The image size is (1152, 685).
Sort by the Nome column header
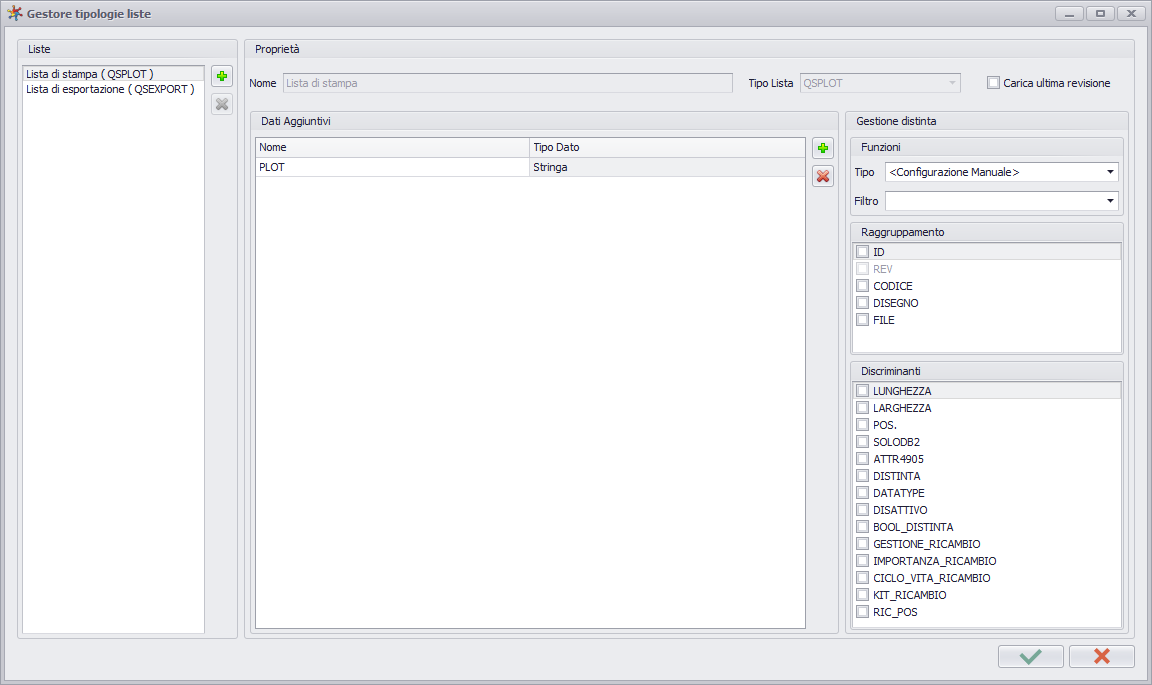[392, 148]
